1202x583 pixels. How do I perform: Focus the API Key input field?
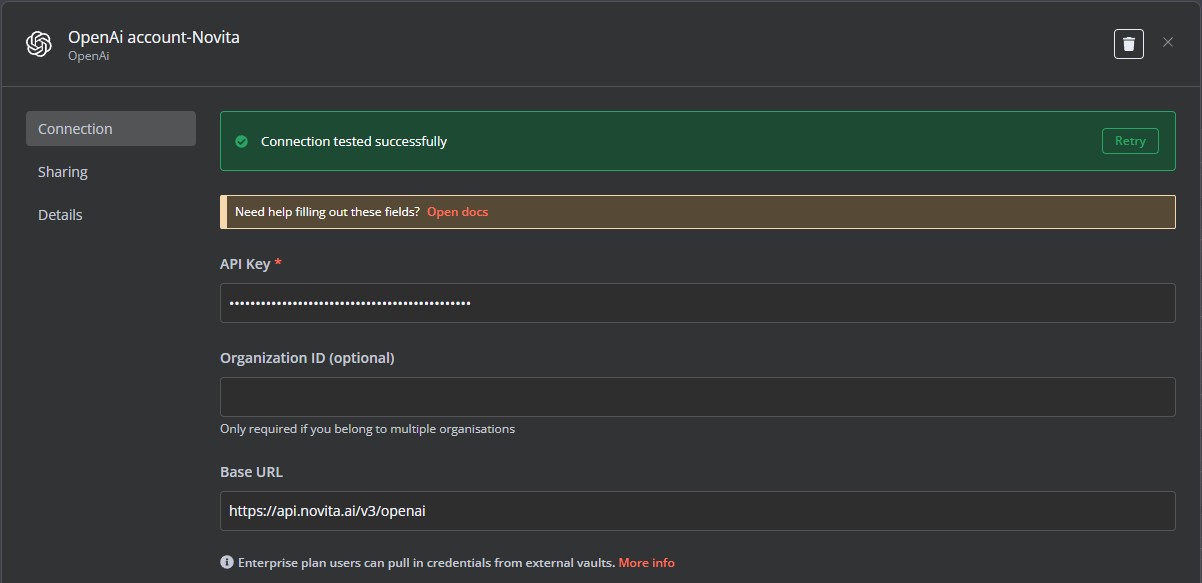point(697,303)
